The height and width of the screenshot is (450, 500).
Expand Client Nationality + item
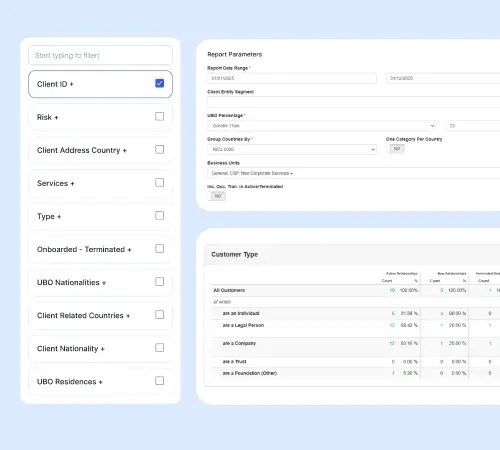(100, 348)
